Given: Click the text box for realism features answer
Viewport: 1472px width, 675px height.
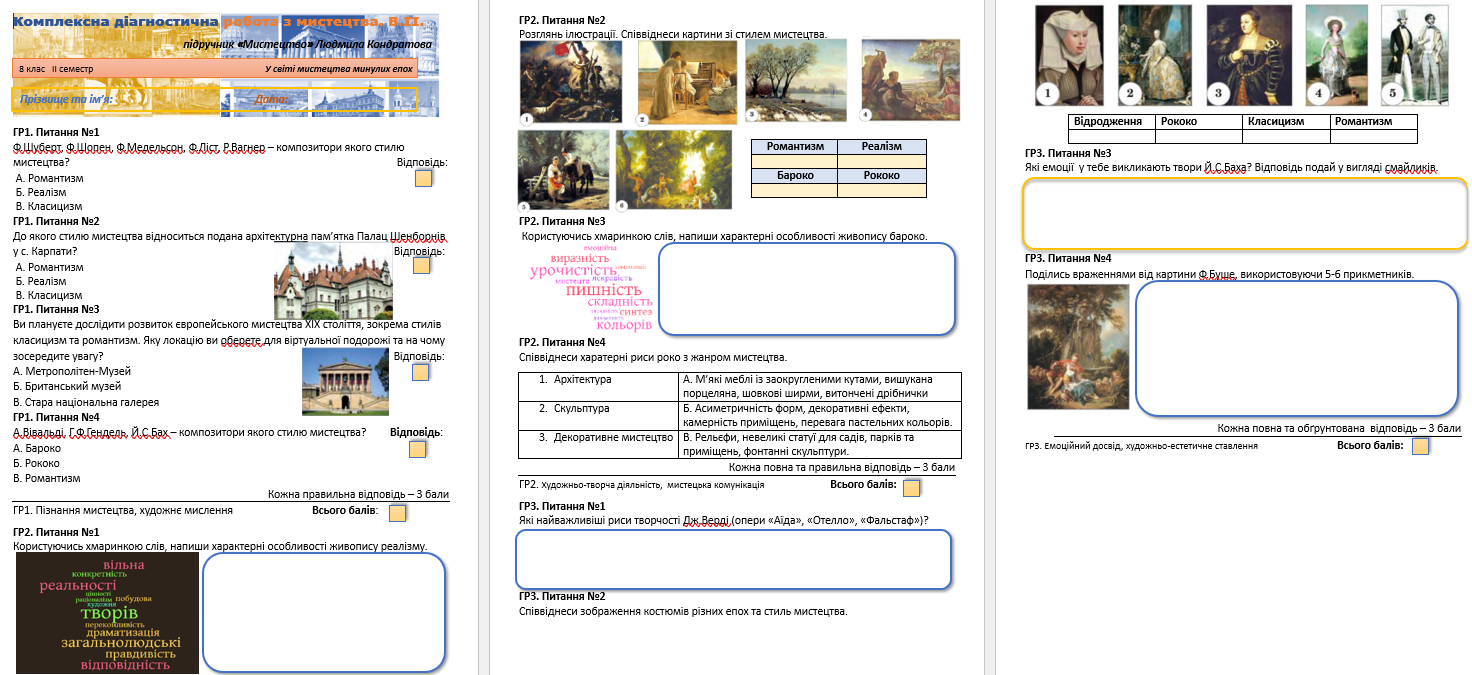Looking at the screenshot, I should point(324,612).
